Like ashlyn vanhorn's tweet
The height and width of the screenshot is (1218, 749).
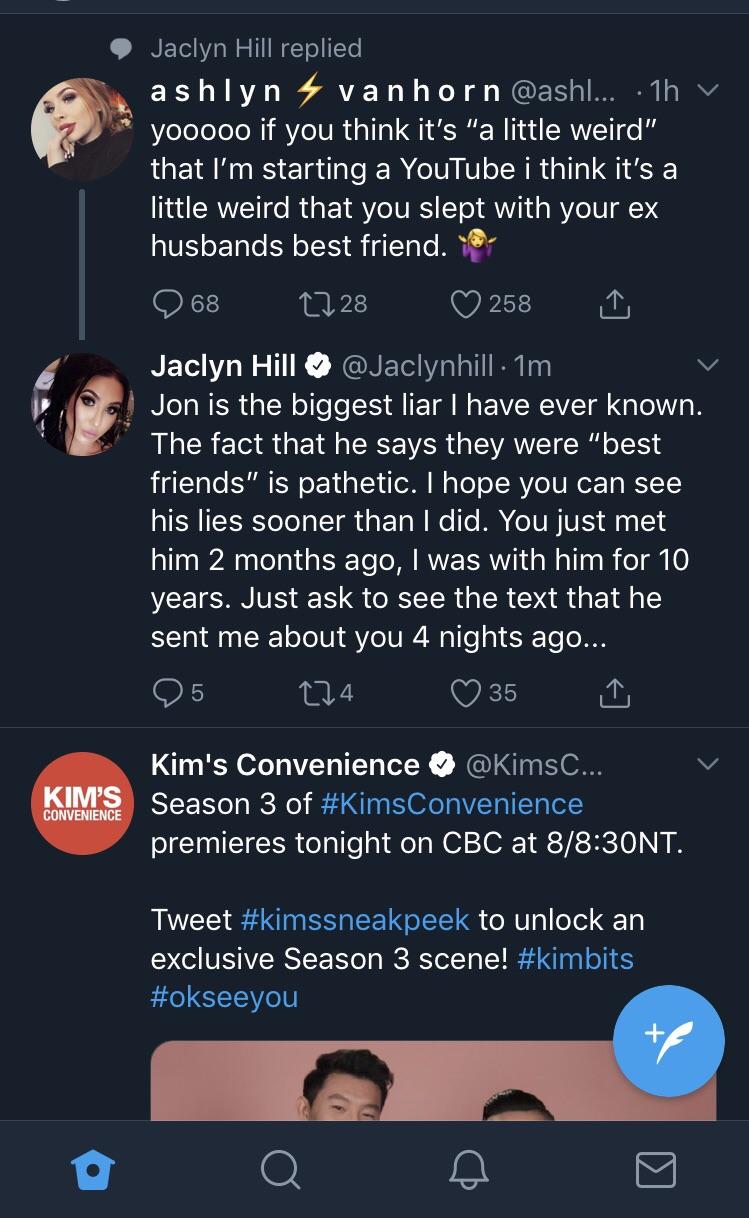[x=465, y=304]
